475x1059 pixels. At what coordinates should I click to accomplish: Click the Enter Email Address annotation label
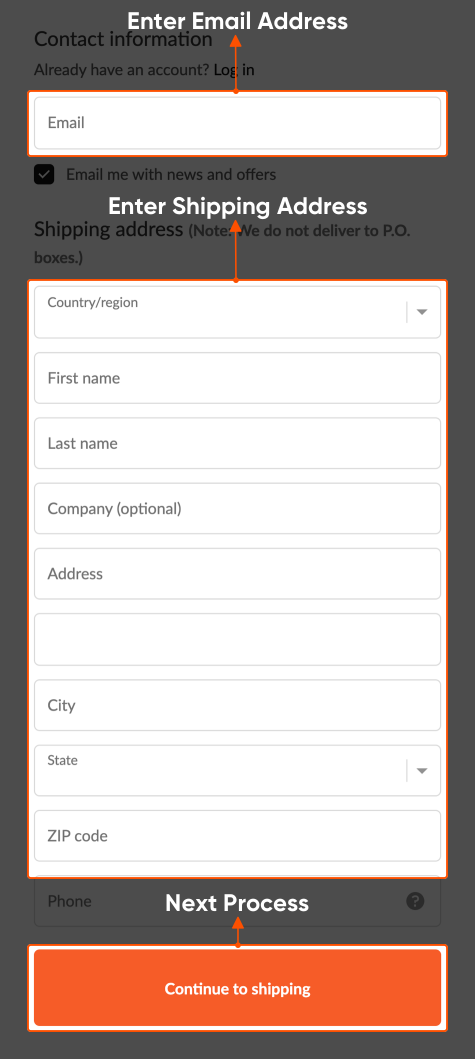pos(237,21)
